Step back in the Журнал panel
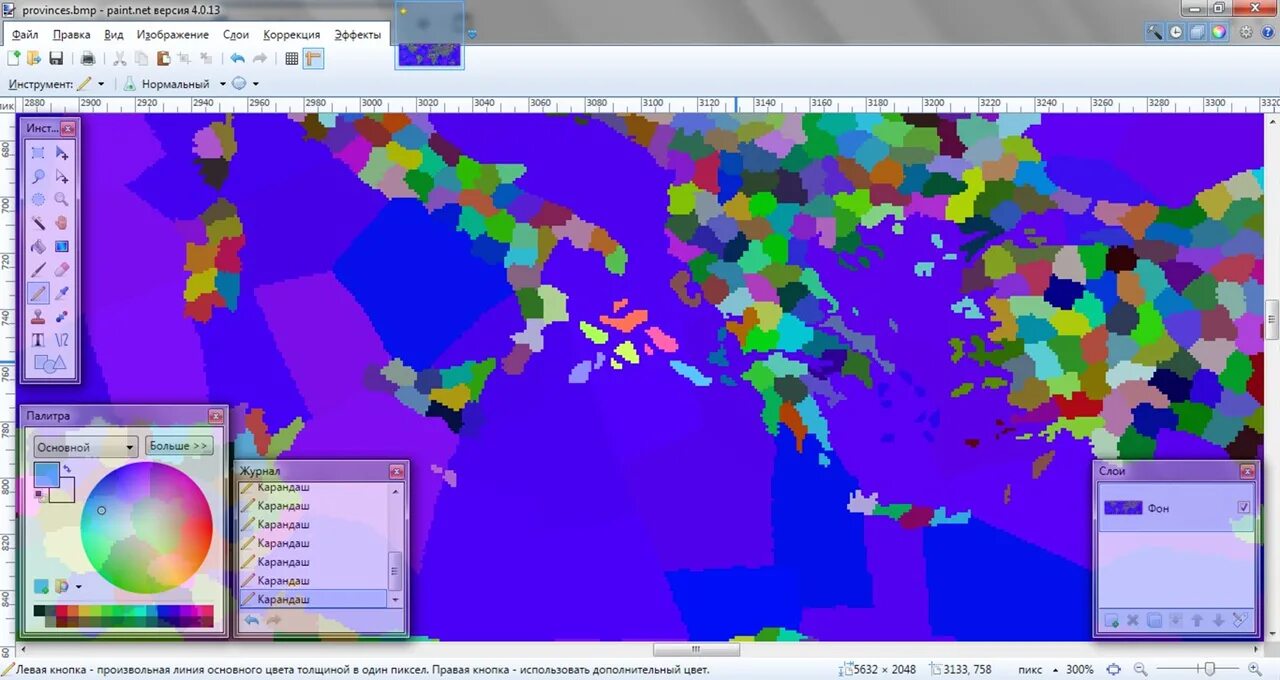Image resolution: width=1280 pixels, height=680 pixels. tap(252, 621)
